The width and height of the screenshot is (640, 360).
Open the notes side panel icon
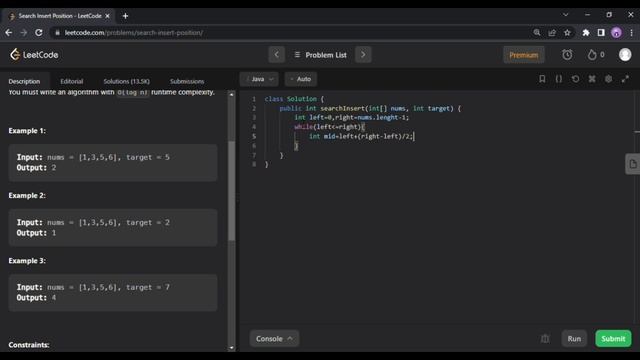[633, 164]
